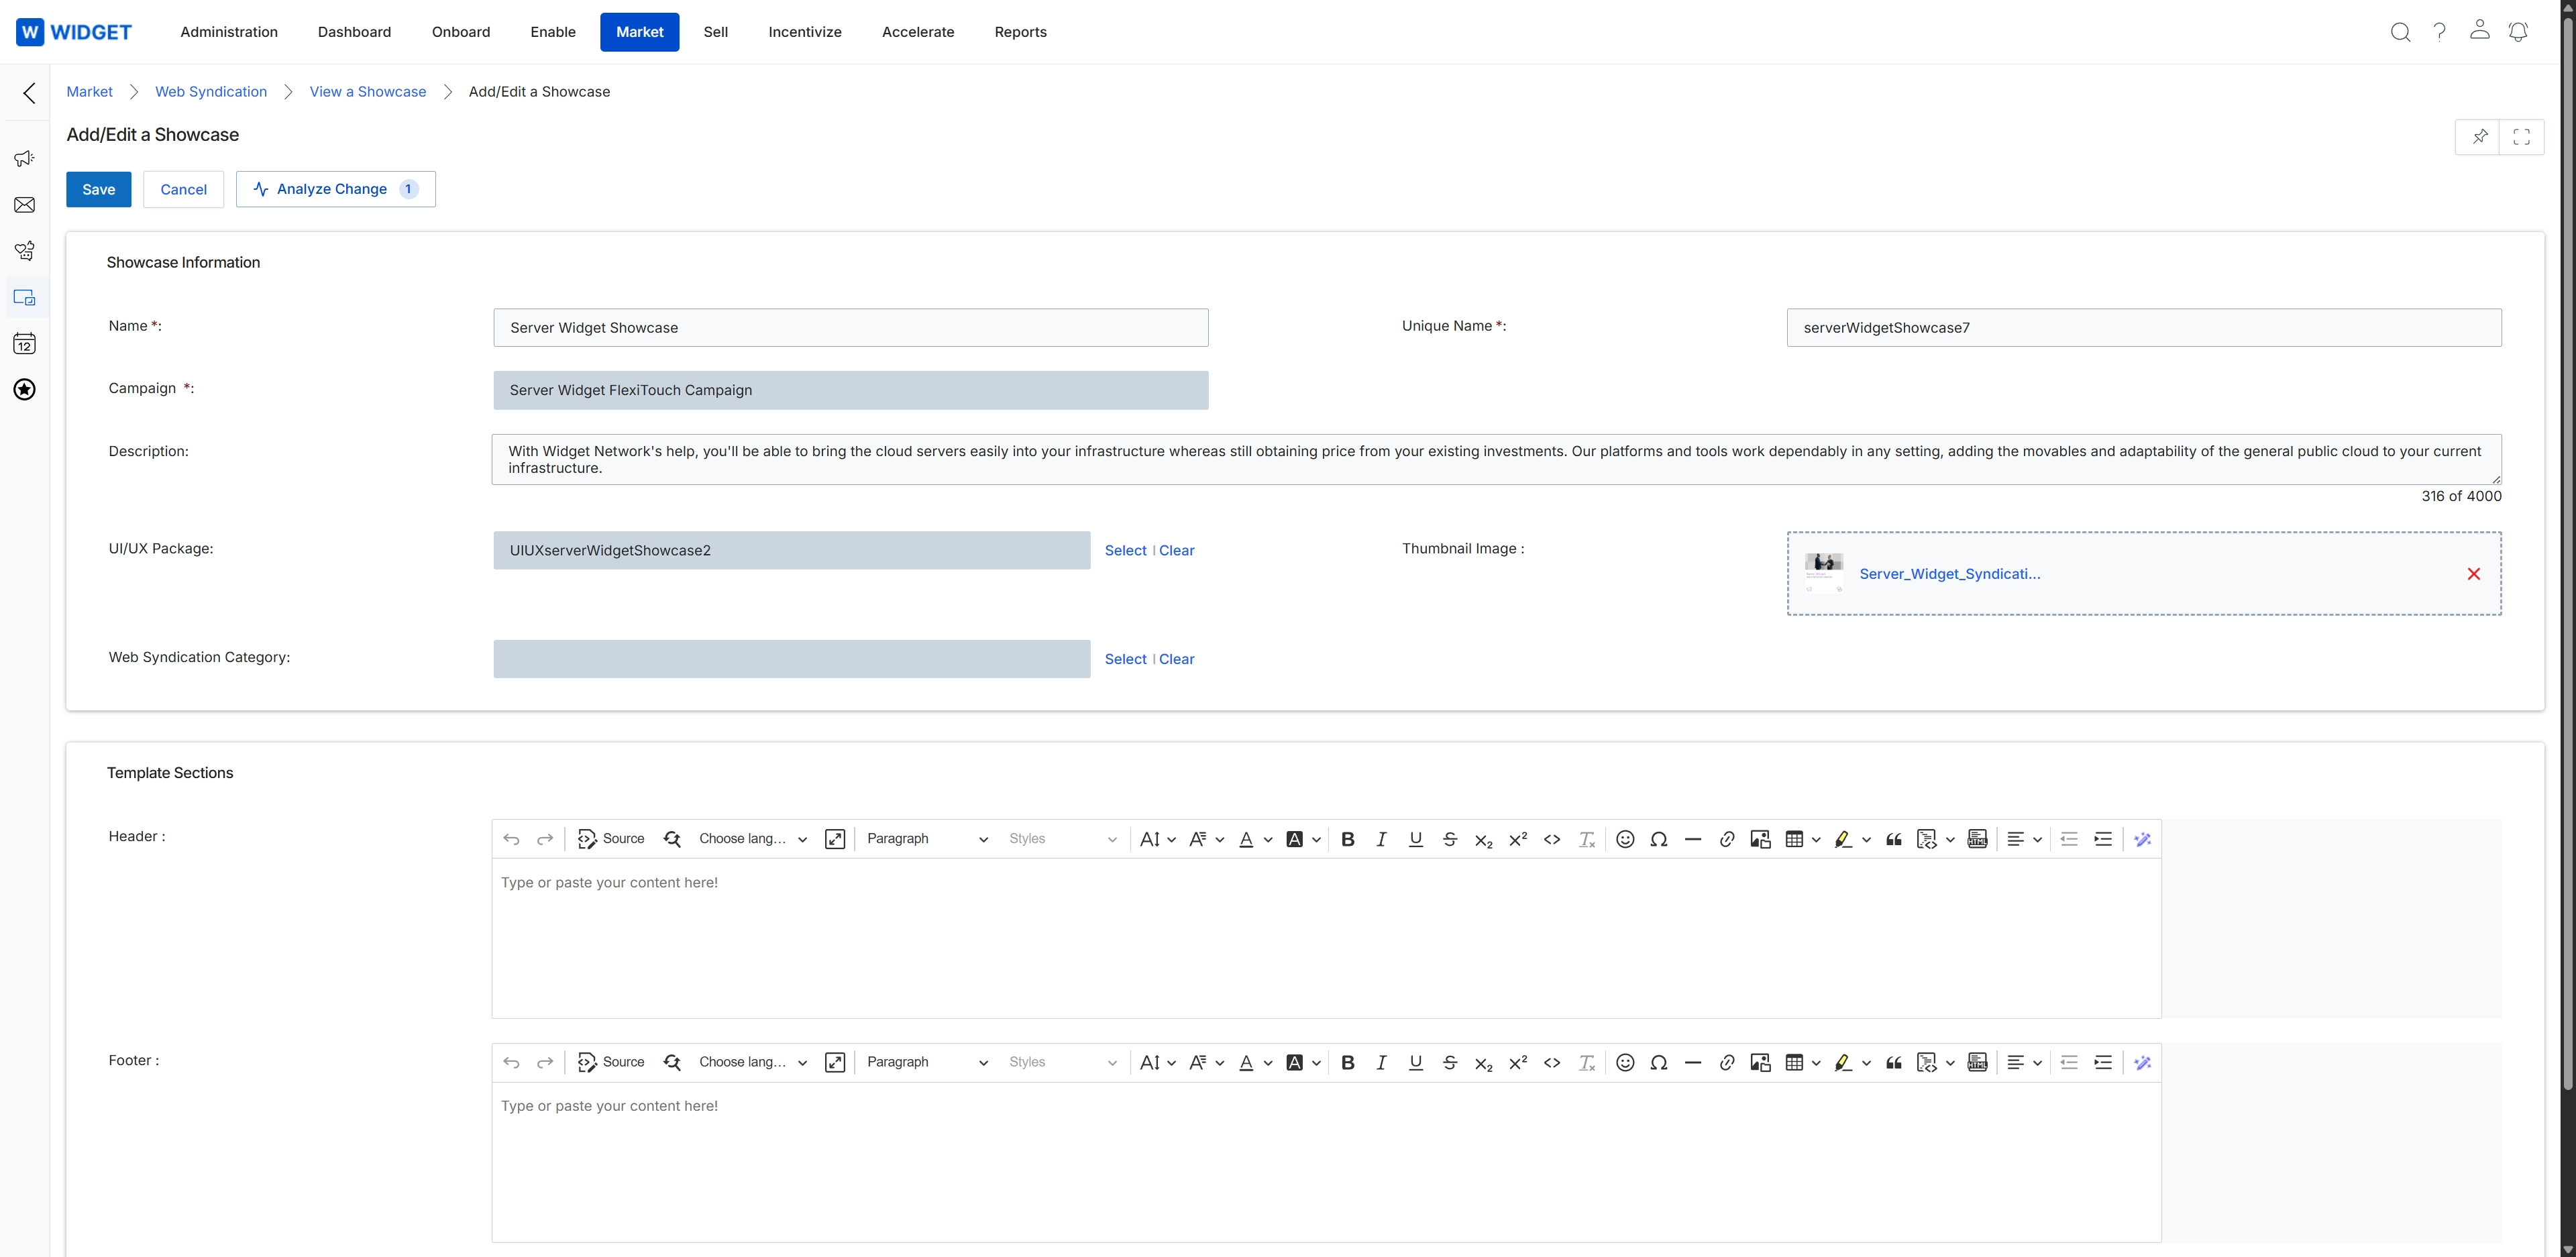The width and height of the screenshot is (2576, 1257).
Task: Go to Web Syndication breadcrumb
Action: pyautogui.click(x=211, y=92)
